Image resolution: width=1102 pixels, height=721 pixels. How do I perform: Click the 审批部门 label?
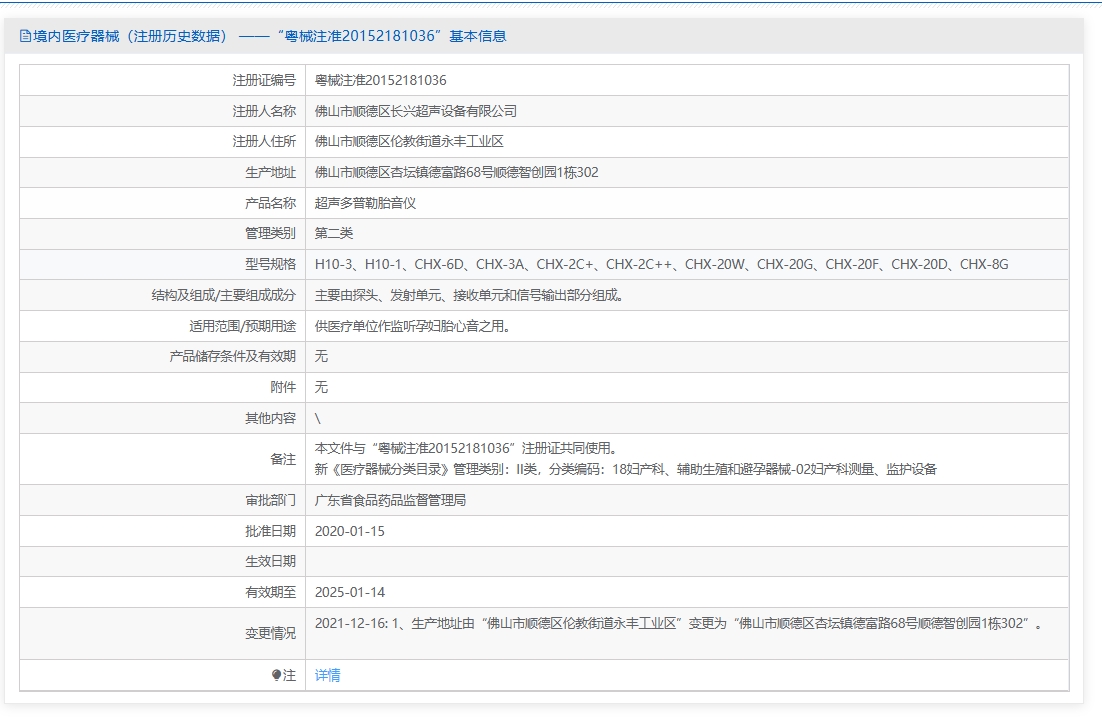(x=271, y=500)
